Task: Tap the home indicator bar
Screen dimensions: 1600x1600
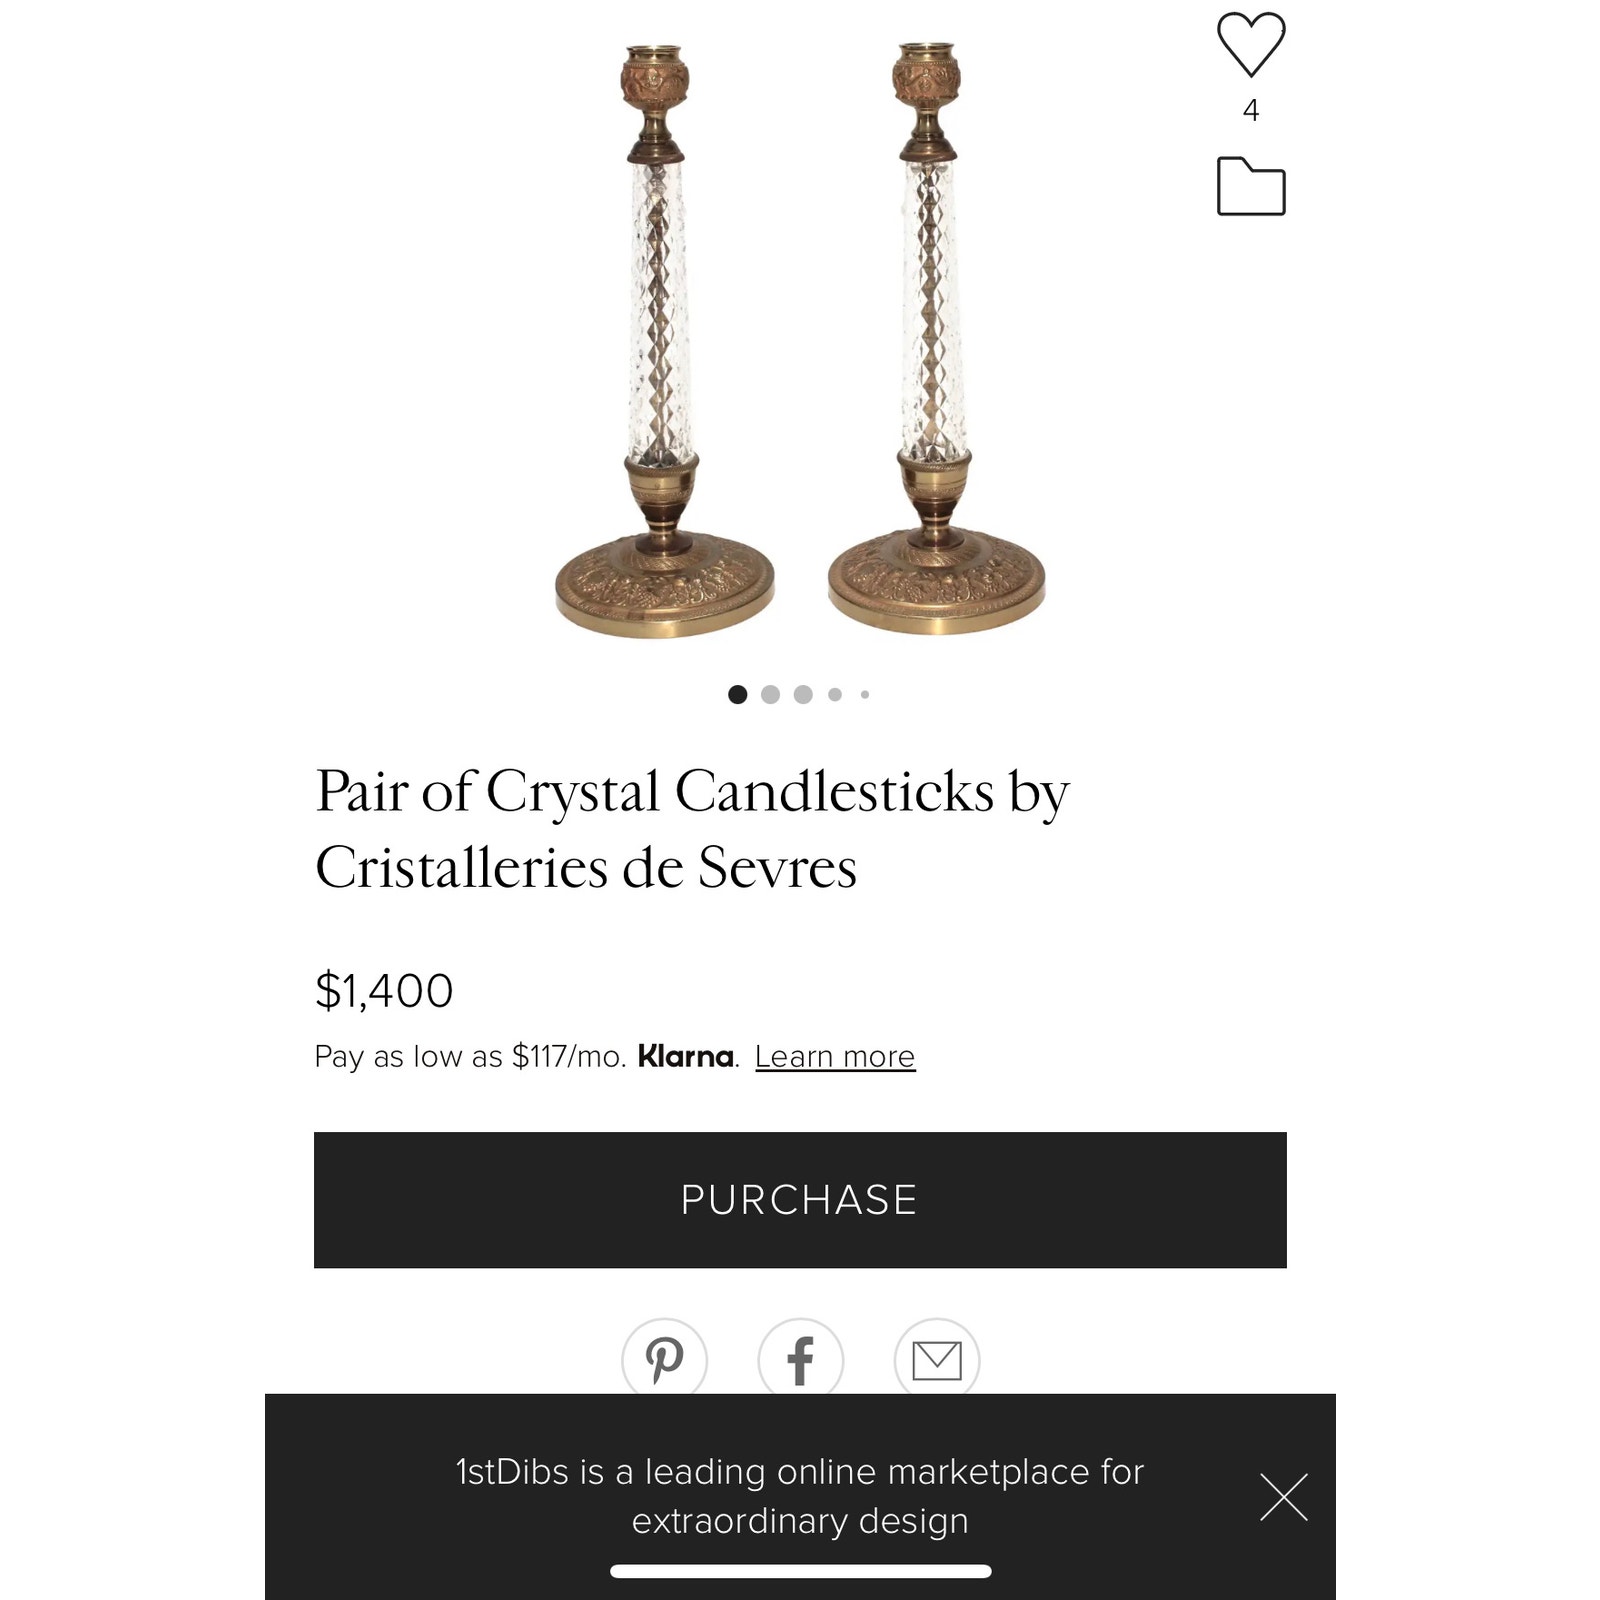Action: 800,1571
